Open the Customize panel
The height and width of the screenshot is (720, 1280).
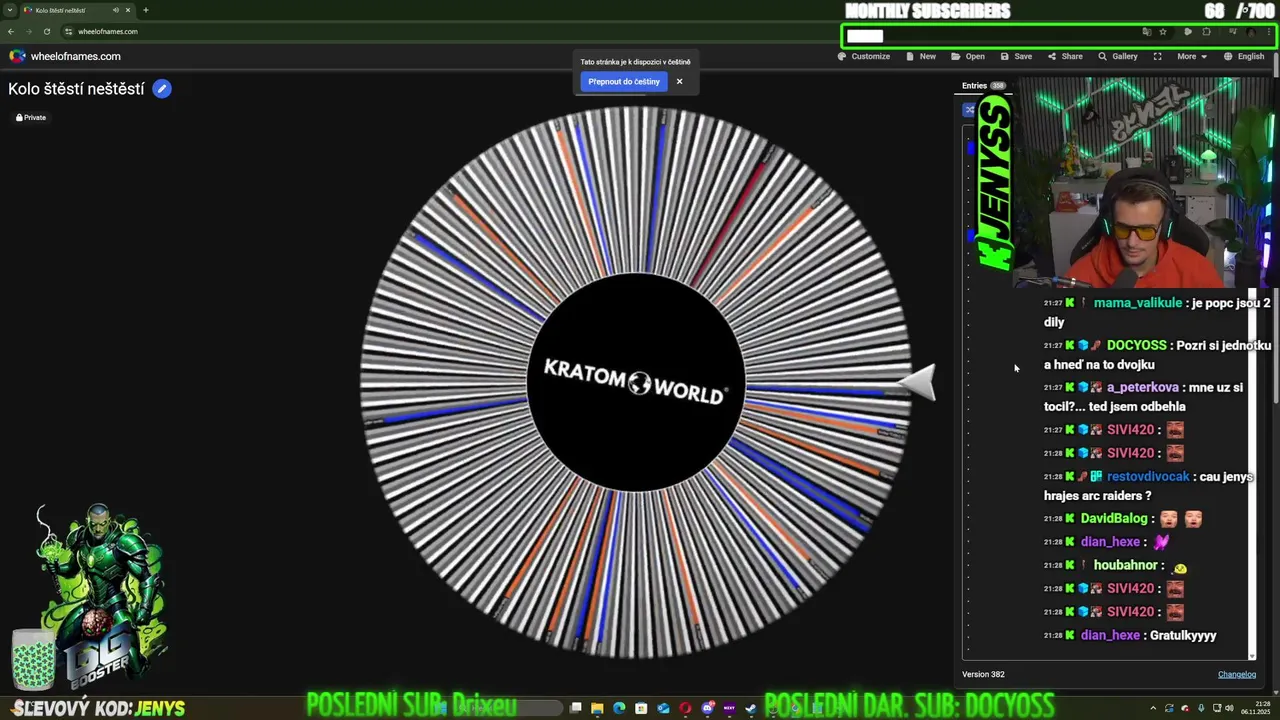tap(864, 56)
